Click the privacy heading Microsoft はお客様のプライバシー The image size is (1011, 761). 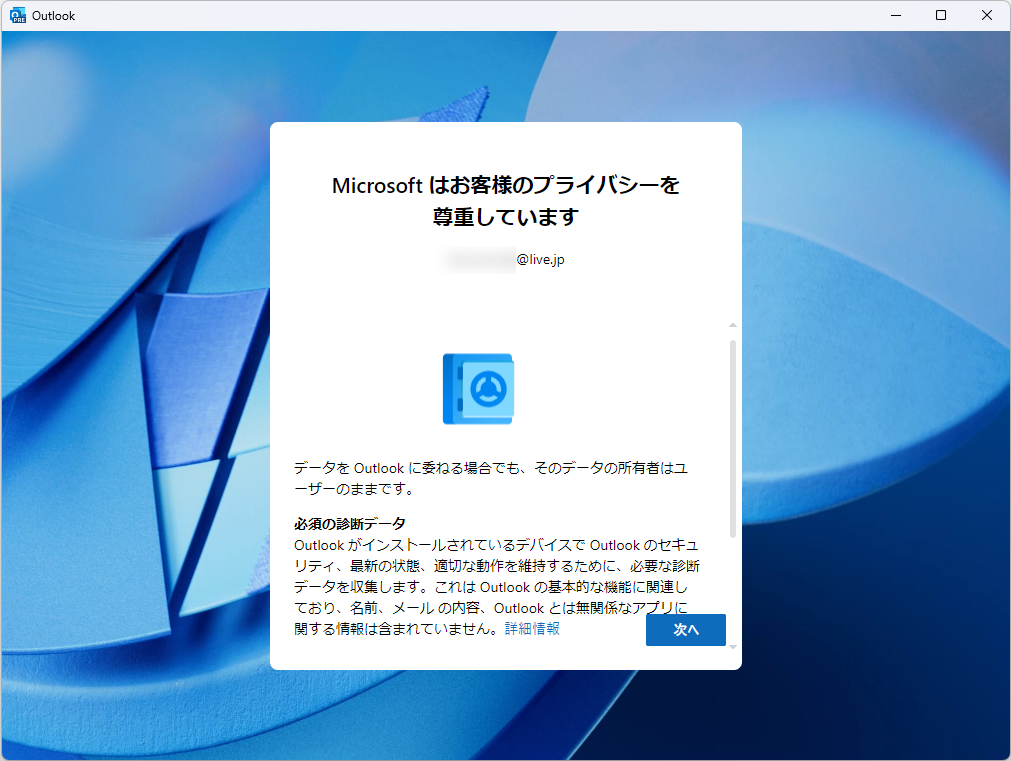tap(505, 185)
